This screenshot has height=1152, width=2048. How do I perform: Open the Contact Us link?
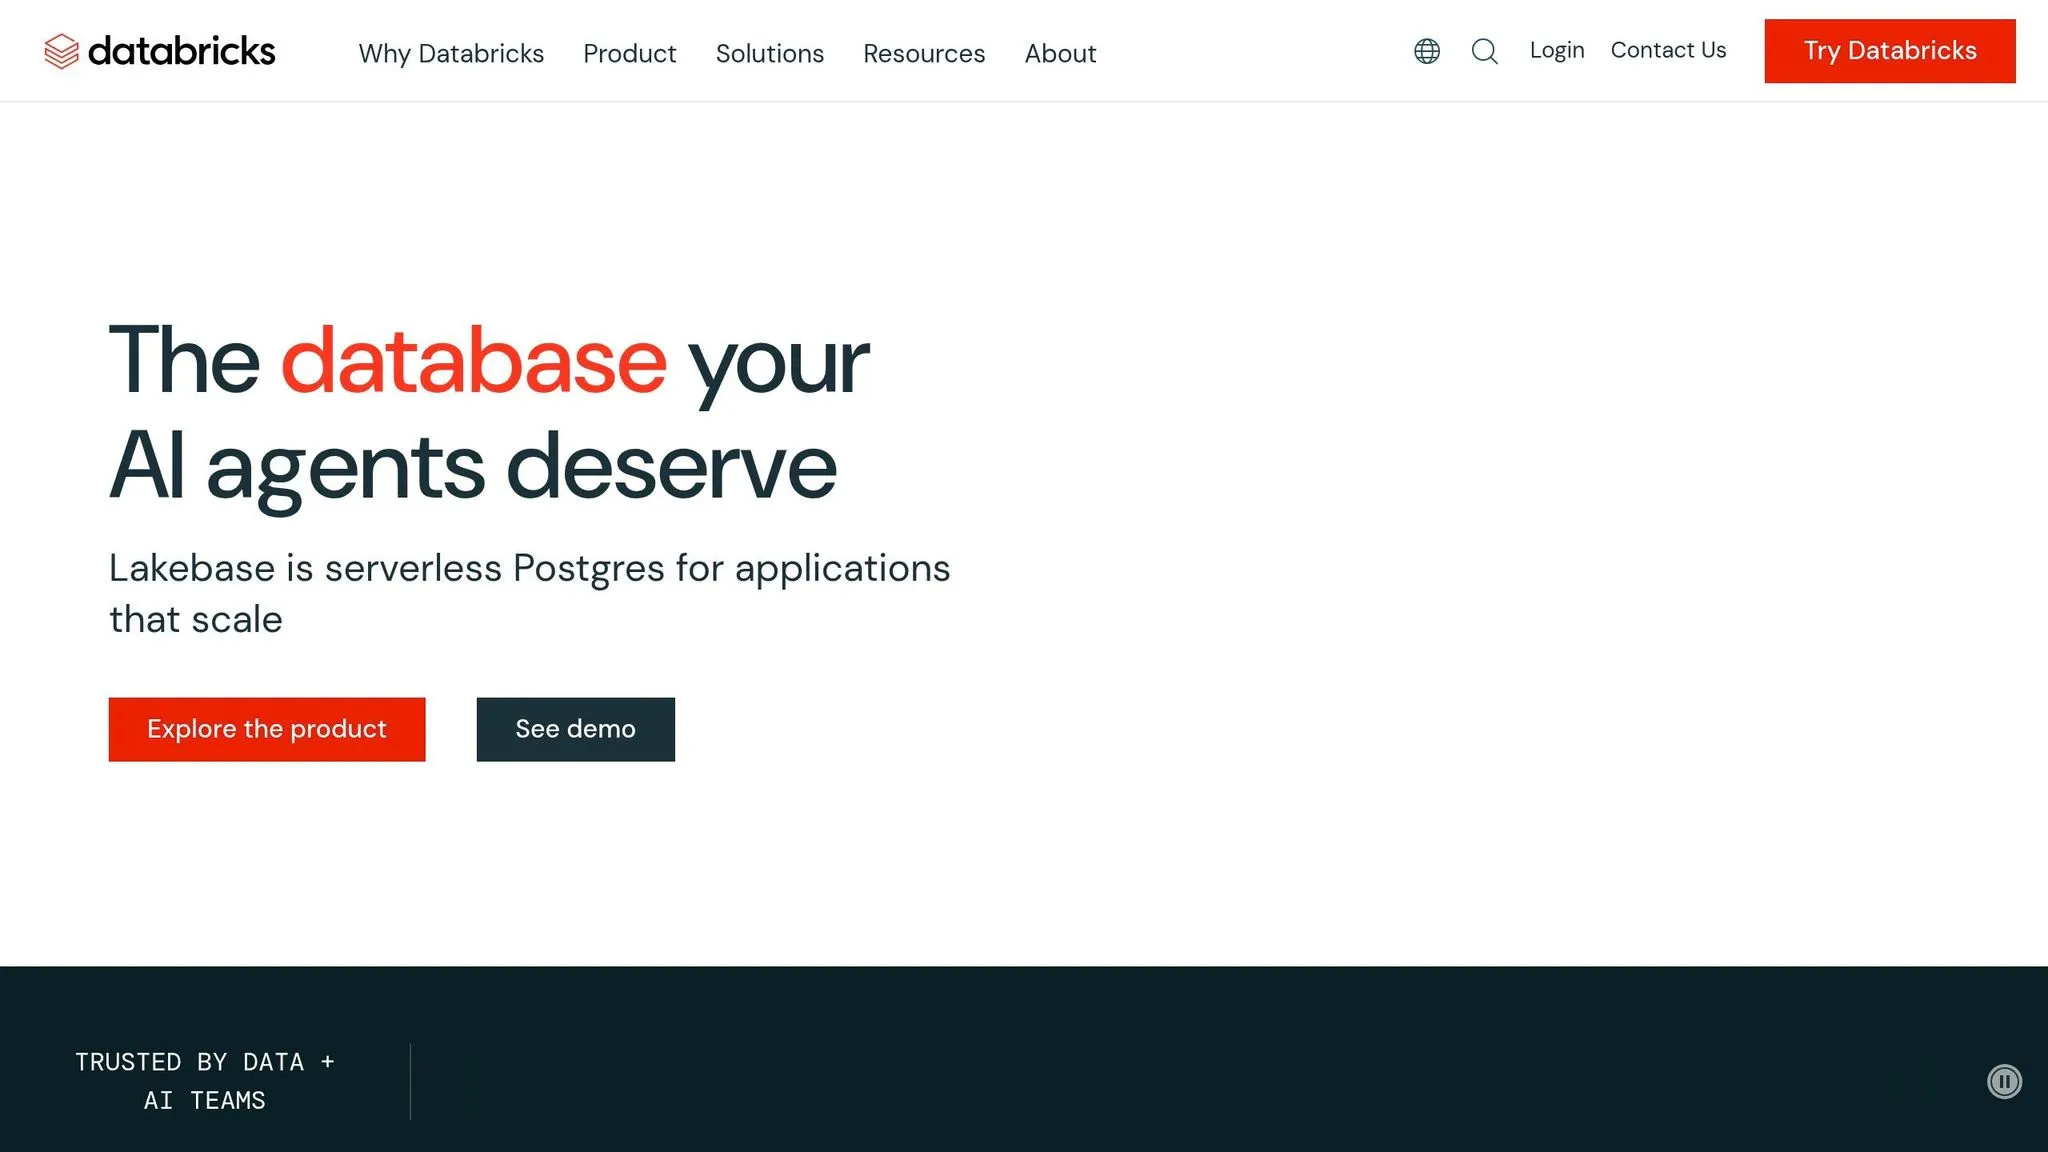(x=1668, y=50)
